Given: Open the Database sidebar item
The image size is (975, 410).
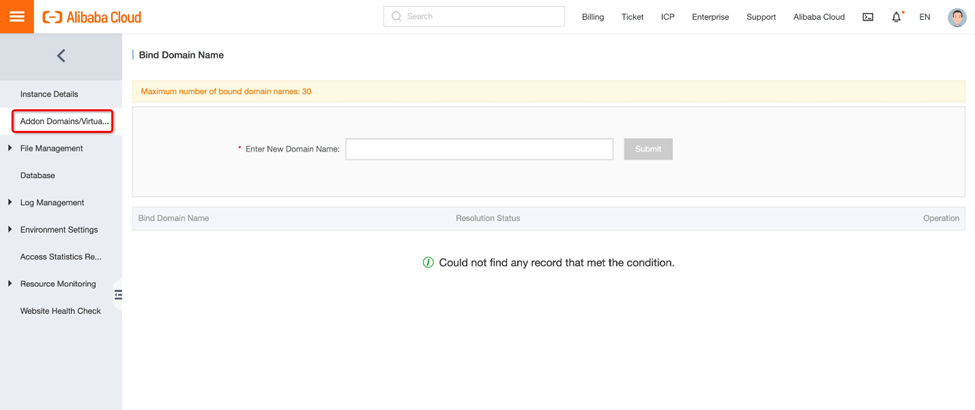Looking at the screenshot, I should pyautogui.click(x=38, y=175).
